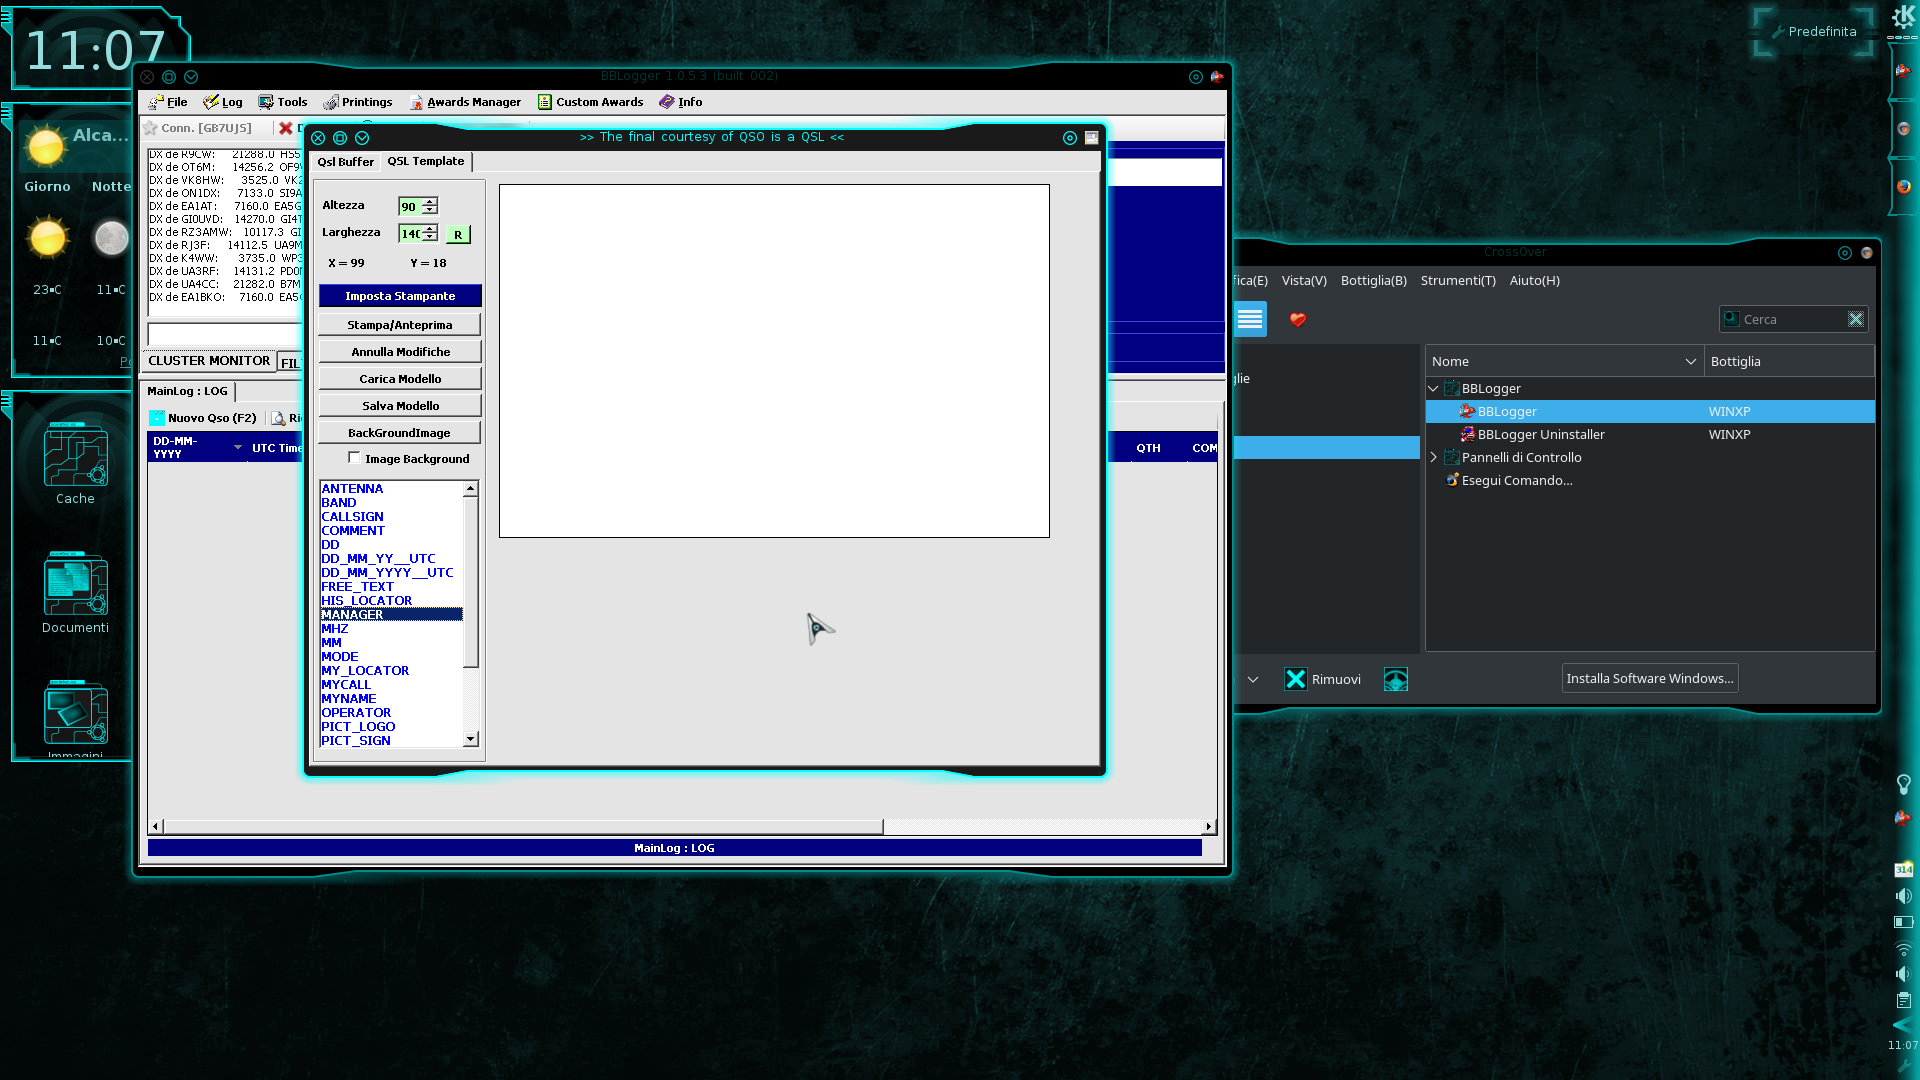This screenshot has height=1080, width=1920.
Task: Toggle Image Background checkbox
Action: pyautogui.click(x=353, y=459)
